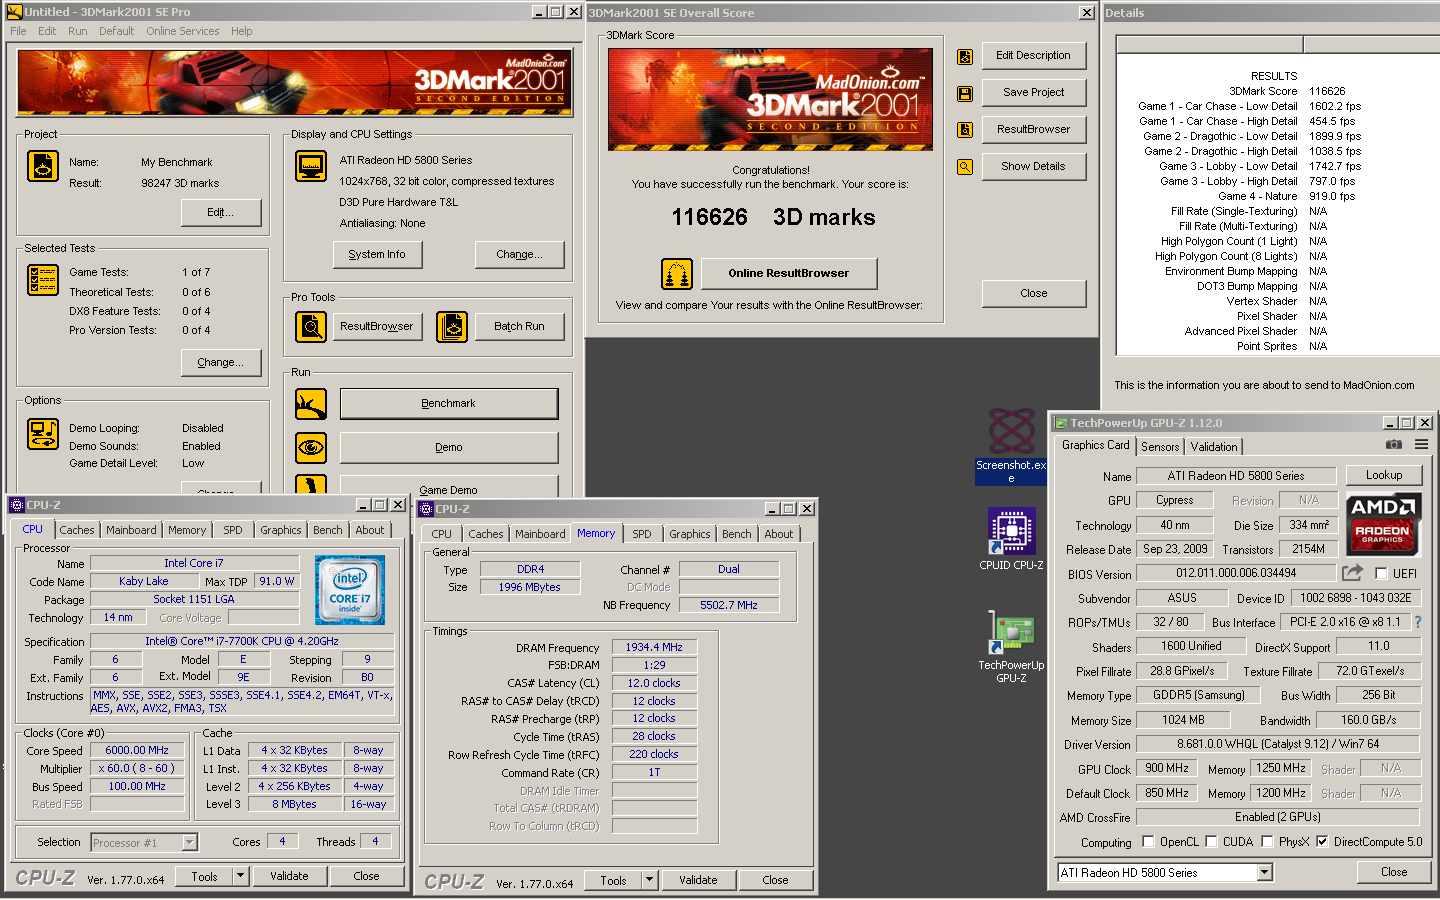
Task: Click the Display settings monitor icon
Action: click(x=311, y=166)
